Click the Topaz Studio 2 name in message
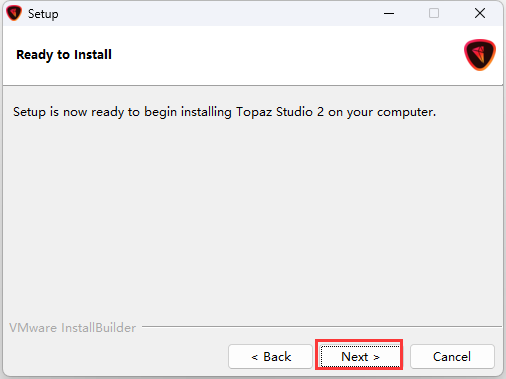 (x=280, y=112)
